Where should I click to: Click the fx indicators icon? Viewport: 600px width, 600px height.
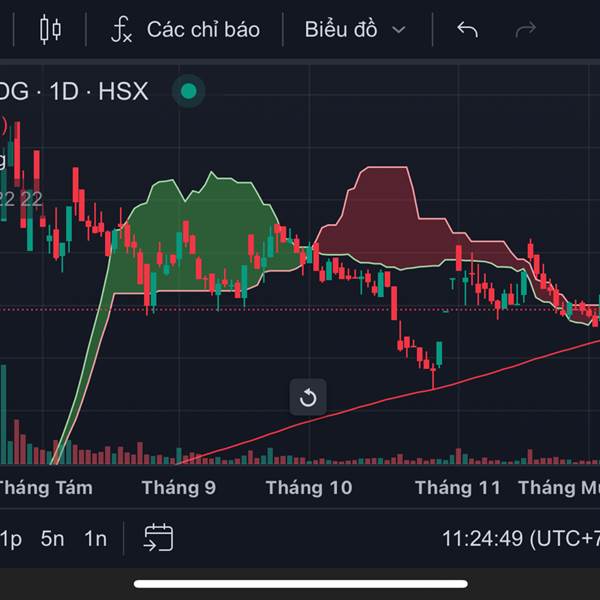[121, 30]
